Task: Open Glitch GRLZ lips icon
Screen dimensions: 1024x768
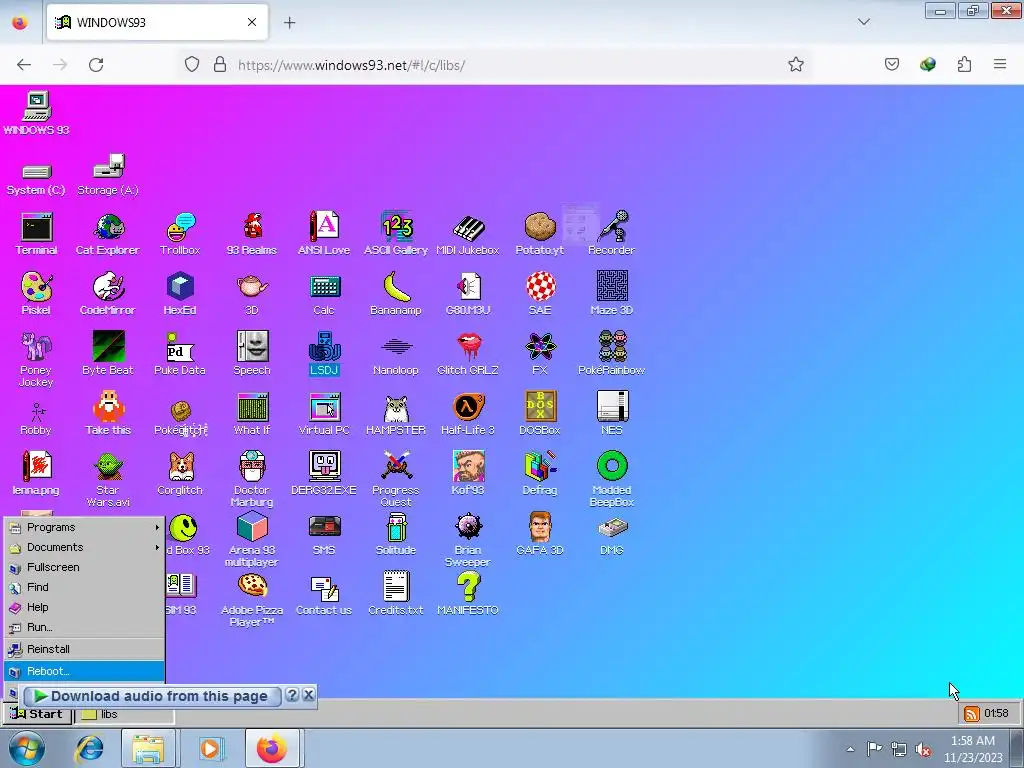Action: (x=468, y=353)
